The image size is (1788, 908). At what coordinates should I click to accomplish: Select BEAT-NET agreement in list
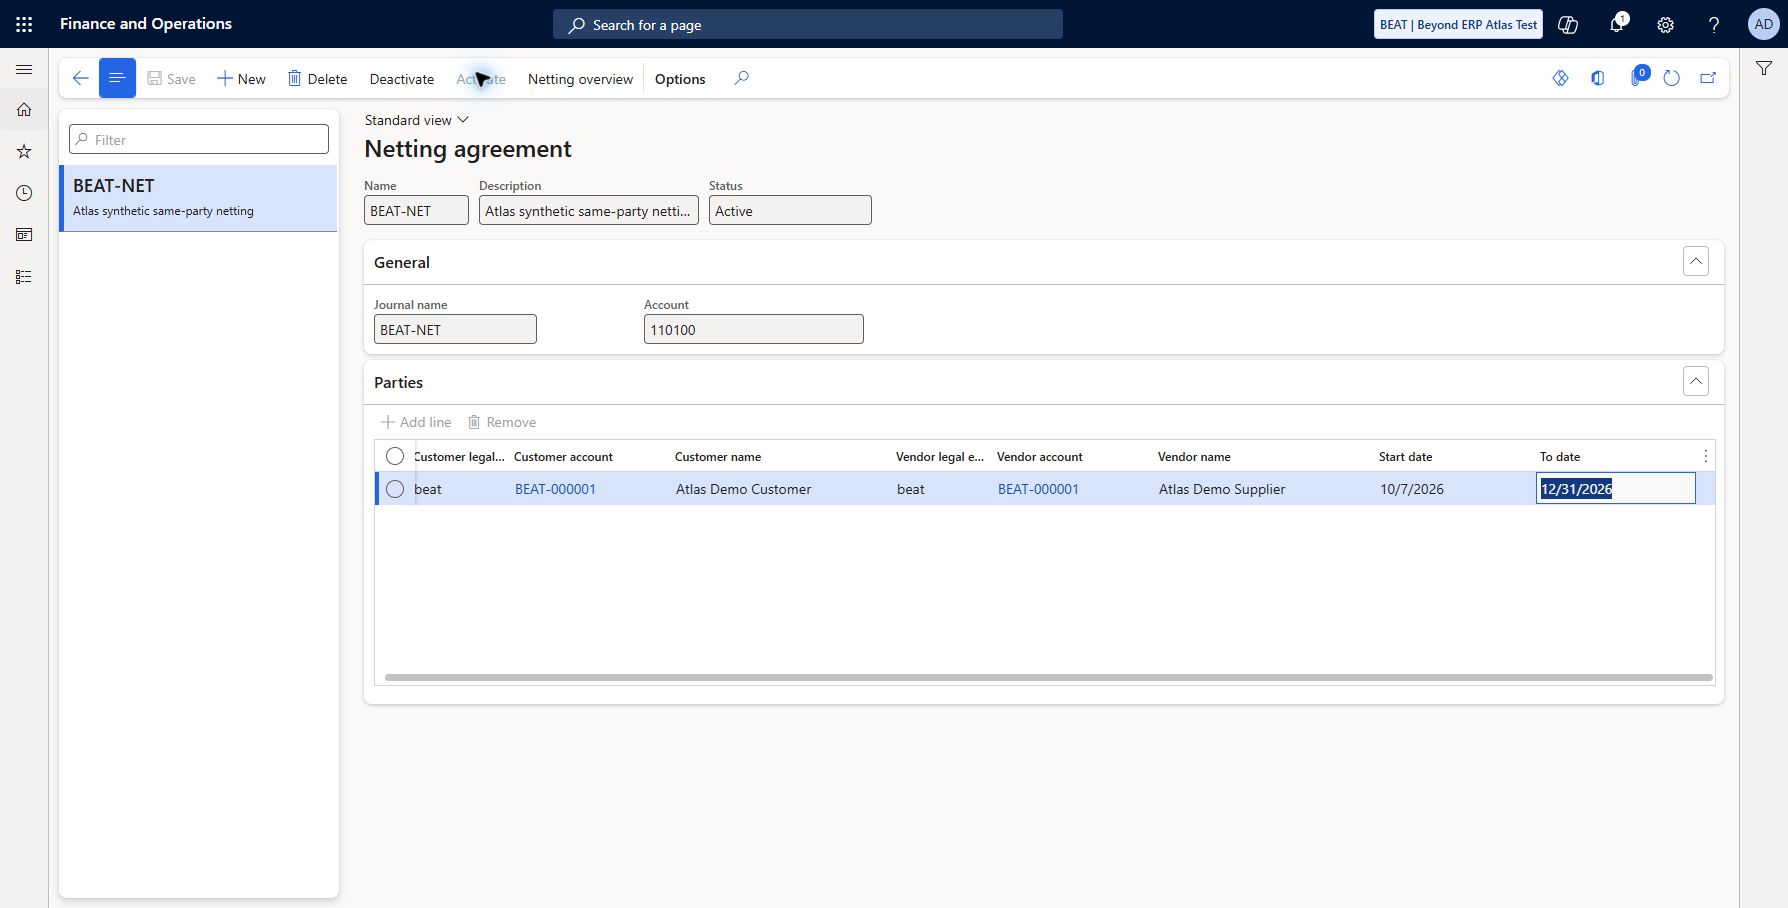tap(198, 198)
